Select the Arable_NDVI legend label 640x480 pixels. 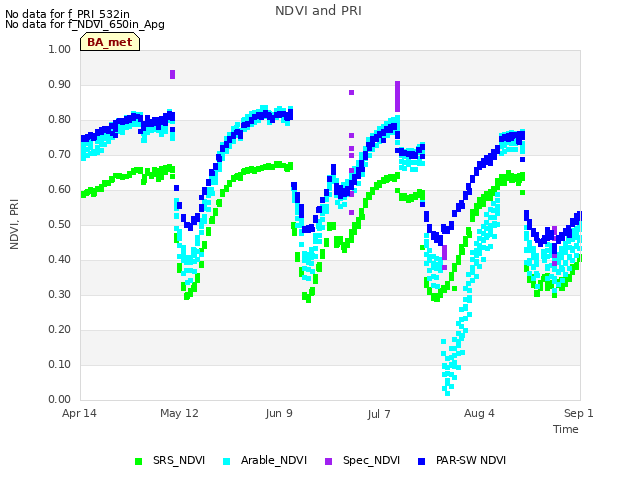point(274,460)
